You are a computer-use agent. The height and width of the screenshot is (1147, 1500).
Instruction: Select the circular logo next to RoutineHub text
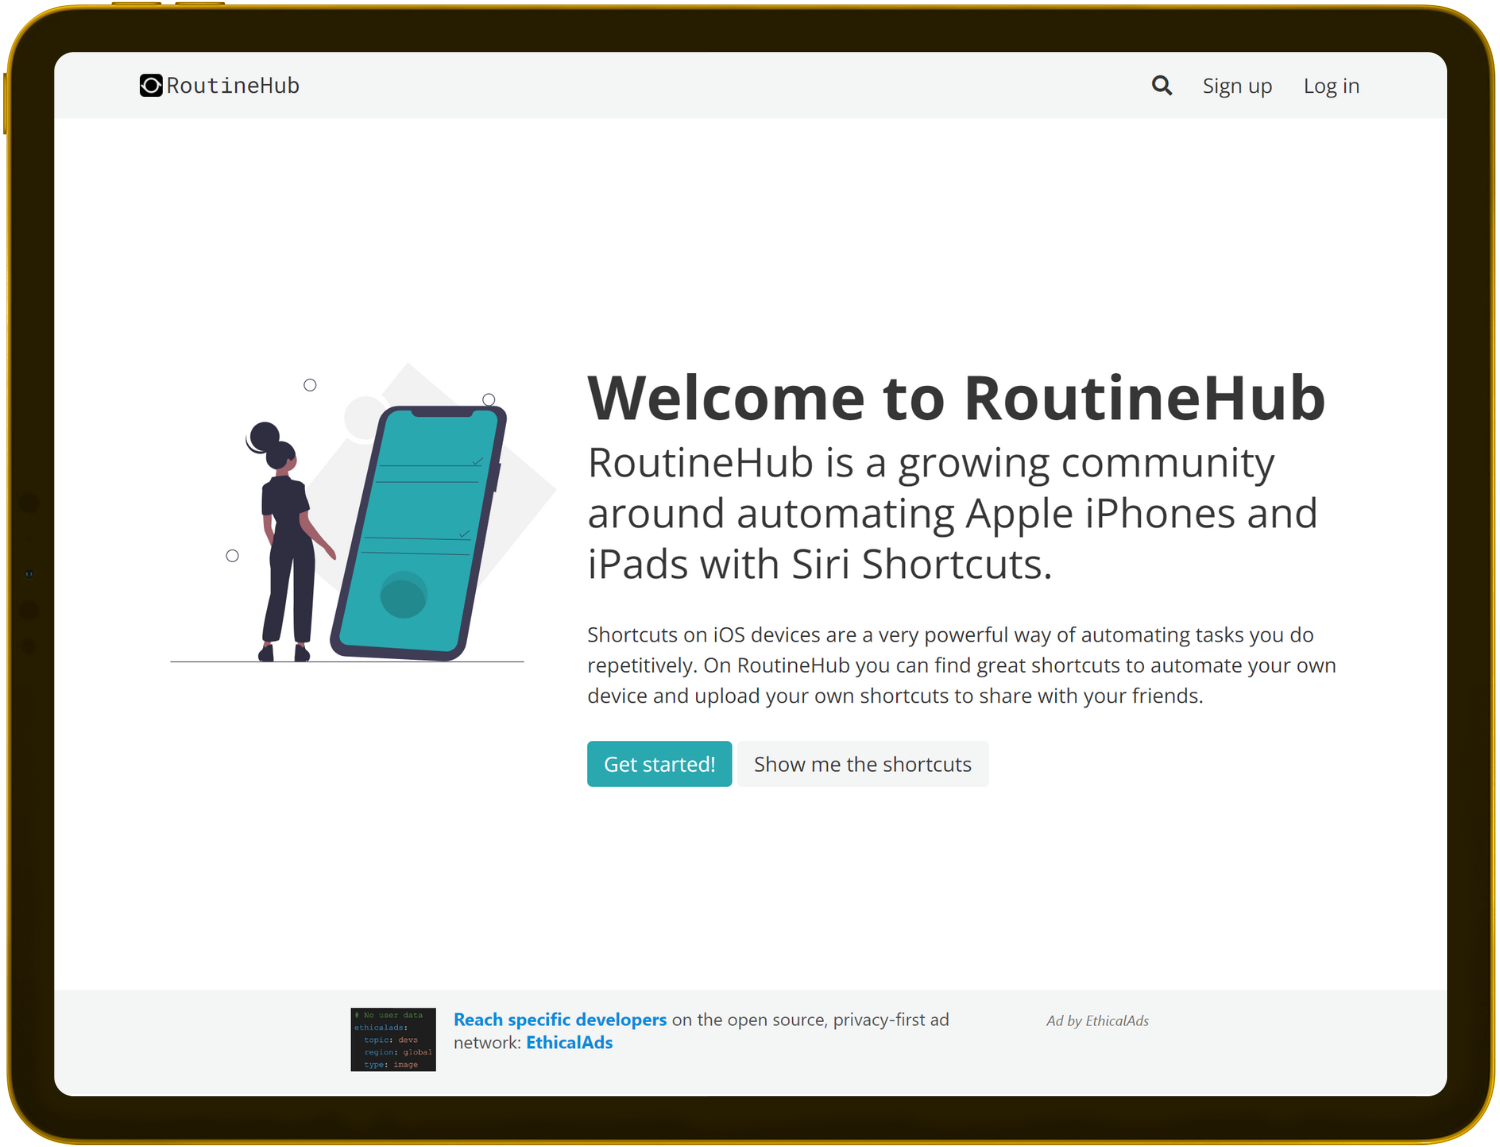150,85
